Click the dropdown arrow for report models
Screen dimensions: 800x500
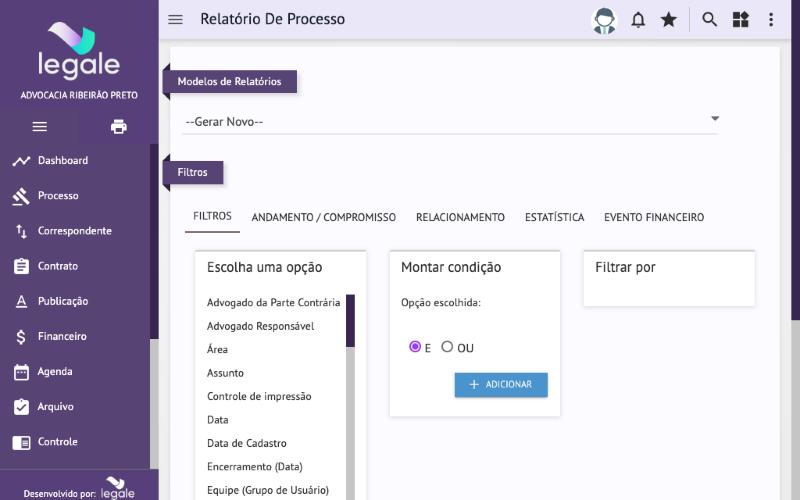715,118
